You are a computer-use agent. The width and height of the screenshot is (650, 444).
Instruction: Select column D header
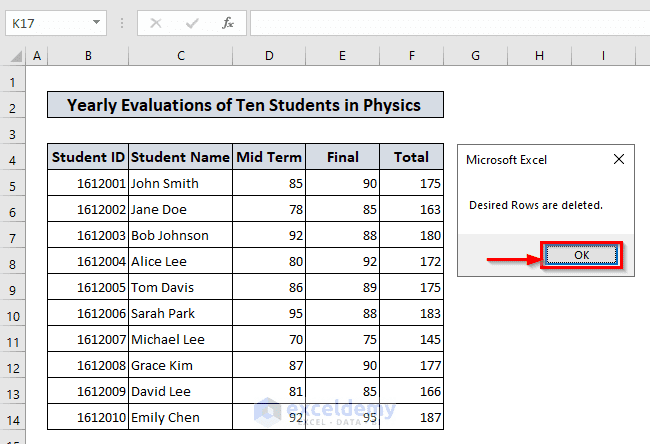click(x=269, y=56)
